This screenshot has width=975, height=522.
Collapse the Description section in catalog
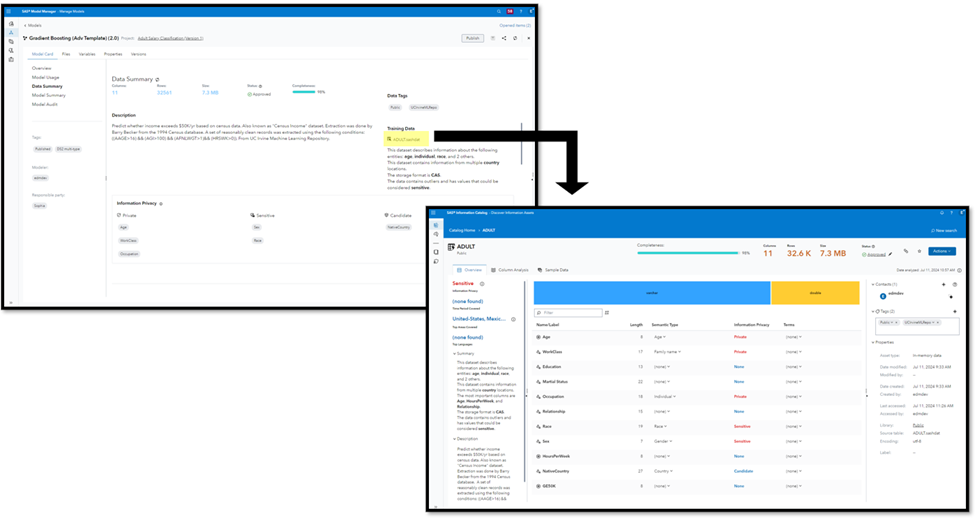(x=454, y=439)
